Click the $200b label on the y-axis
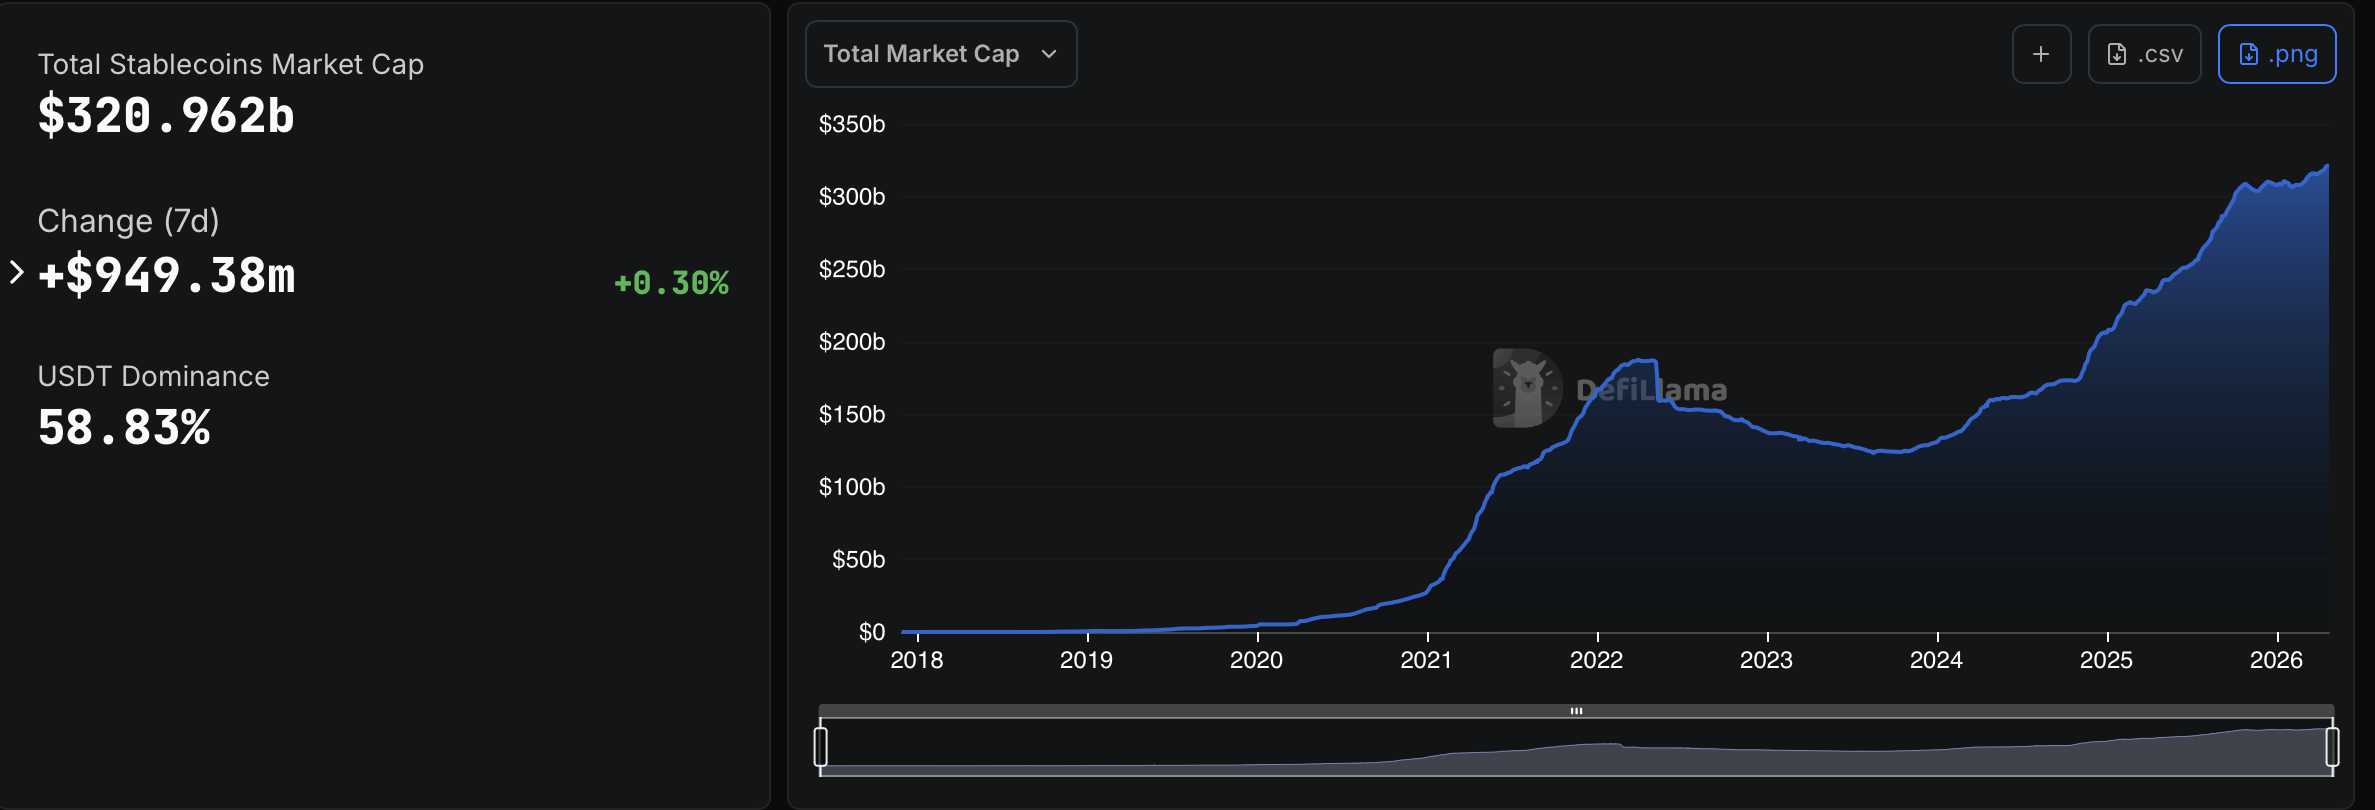This screenshot has width=2375, height=810. [x=851, y=342]
